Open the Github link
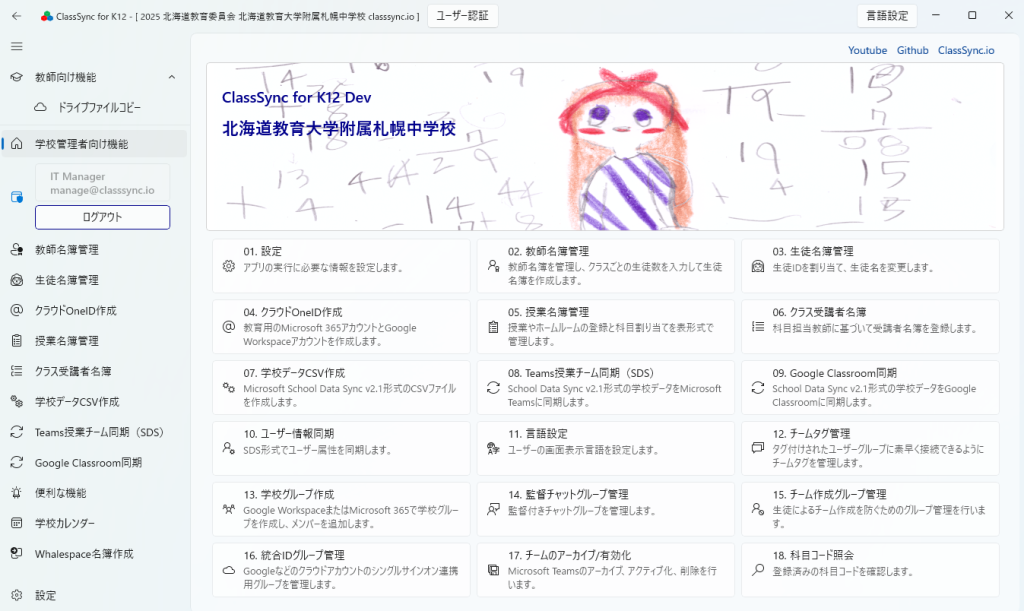 pyautogui.click(x=912, y=50)
